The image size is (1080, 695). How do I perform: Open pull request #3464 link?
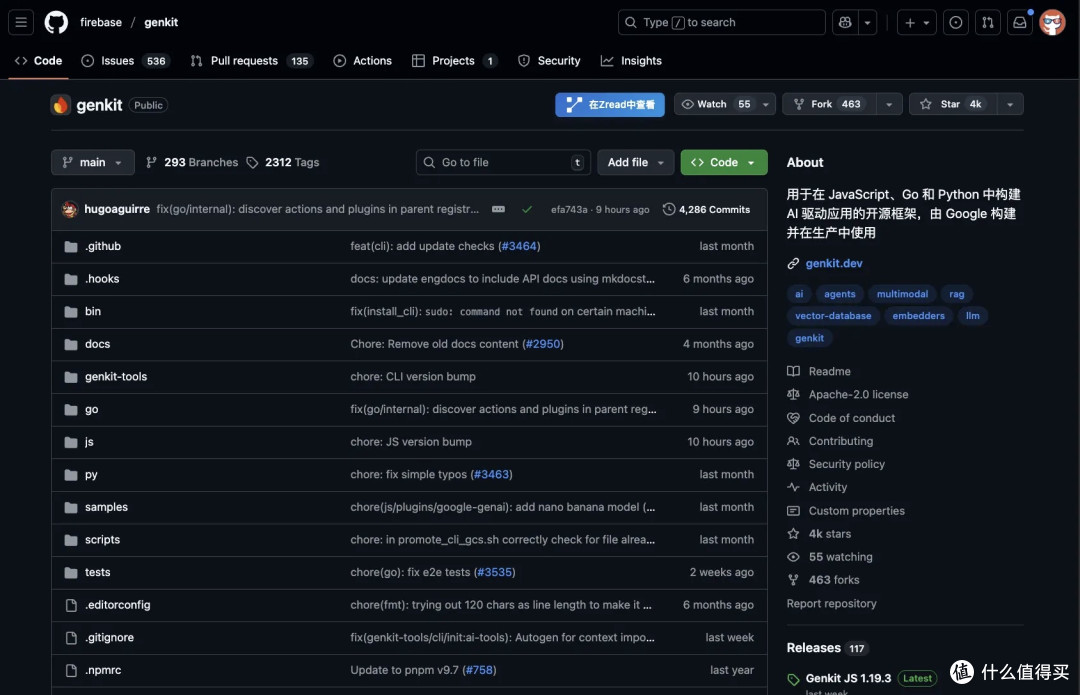pos(519,246)
